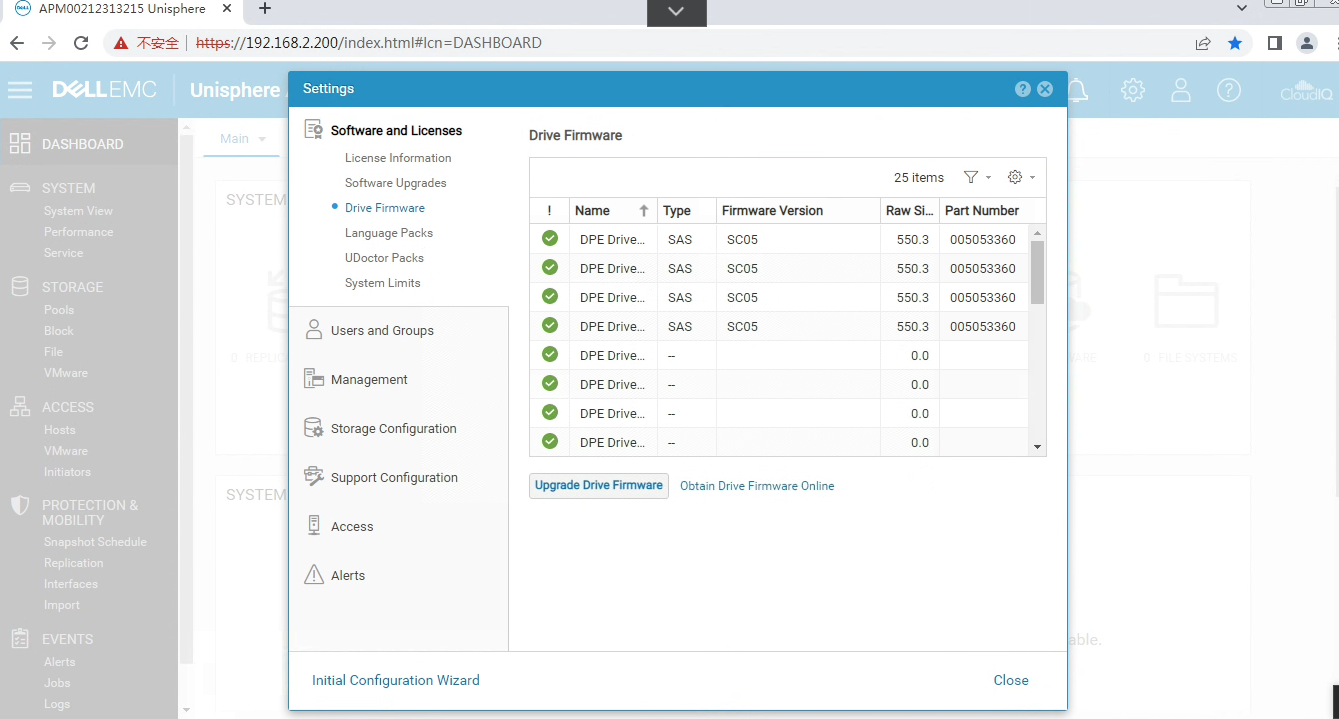Image resolution: width=1339 pixels, height=719 pixels.
Task: Click the Upgrade Drive Firmware button
Action: coord(599,485)
